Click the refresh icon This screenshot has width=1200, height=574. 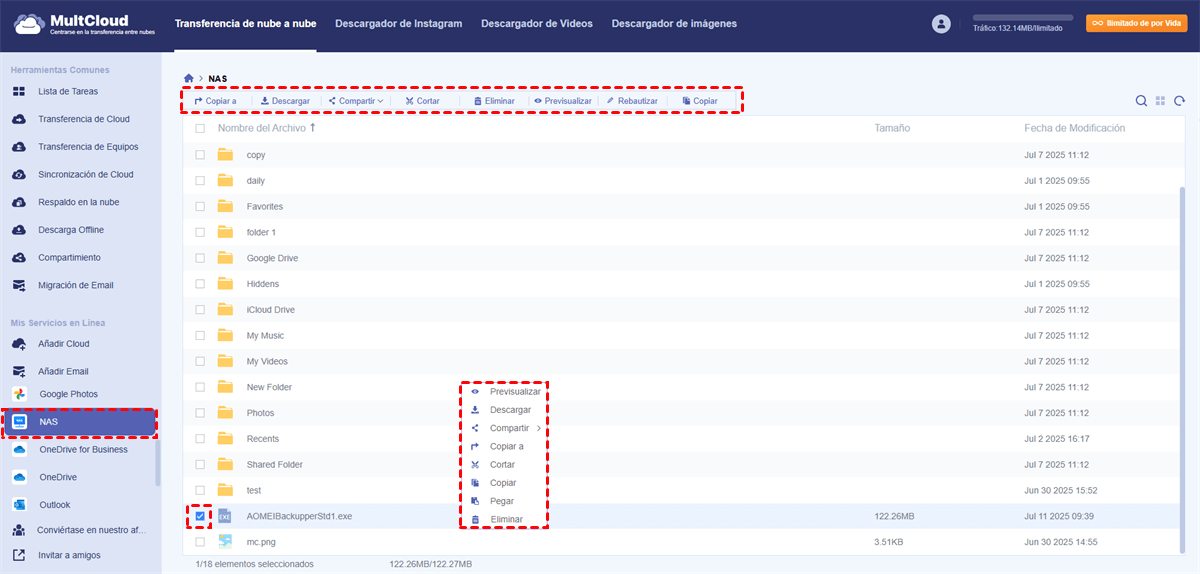1180,101
